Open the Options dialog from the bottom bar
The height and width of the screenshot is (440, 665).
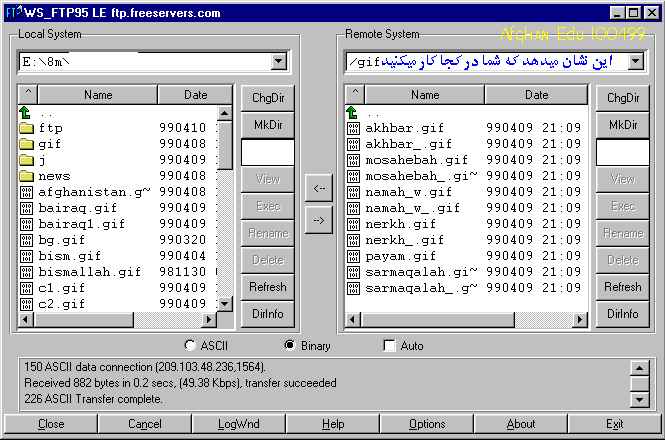point(427,424)
